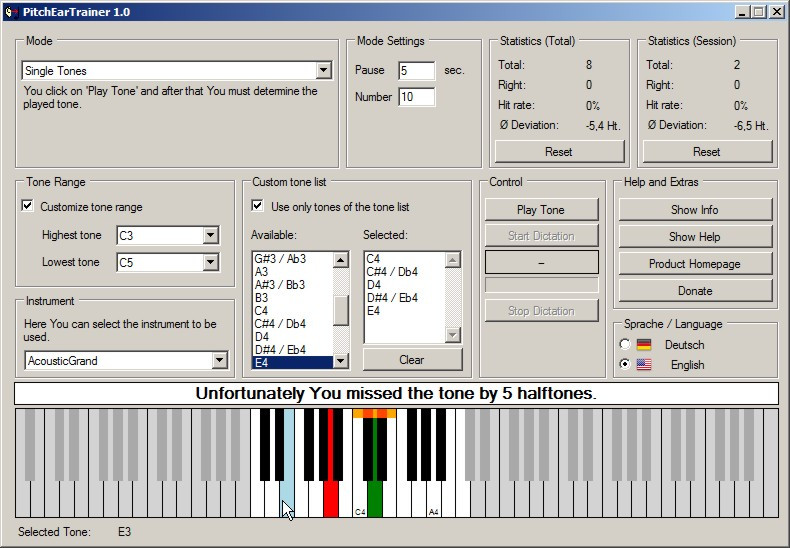The image size is (790, 548).
Task: Clear the selected tone list
Action: 412,360
